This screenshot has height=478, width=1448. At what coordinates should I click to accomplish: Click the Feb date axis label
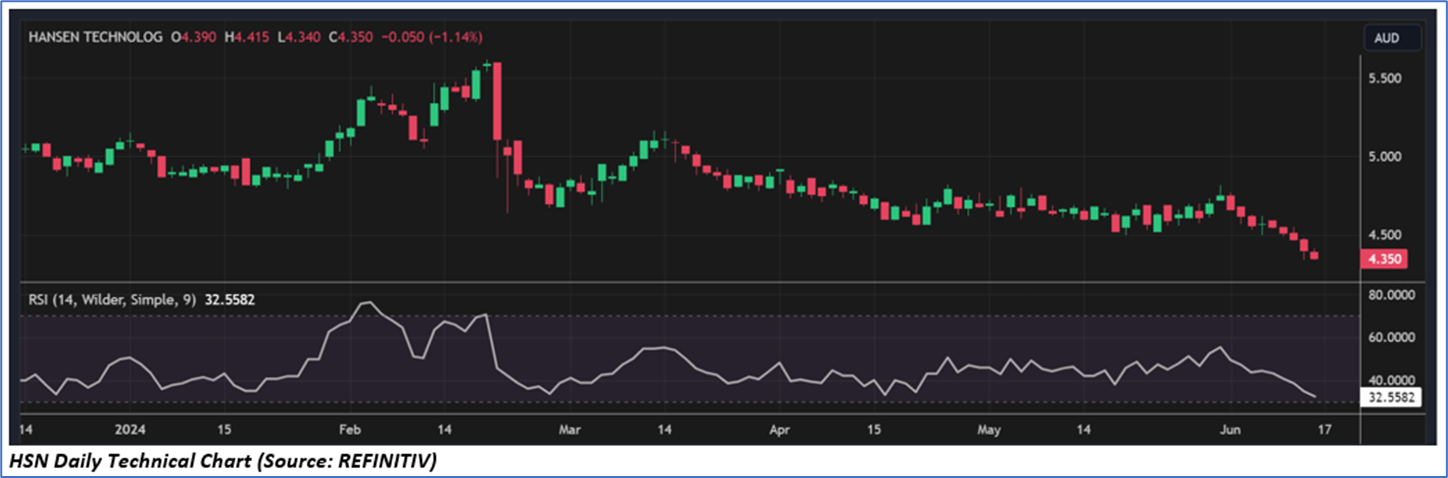349,429
